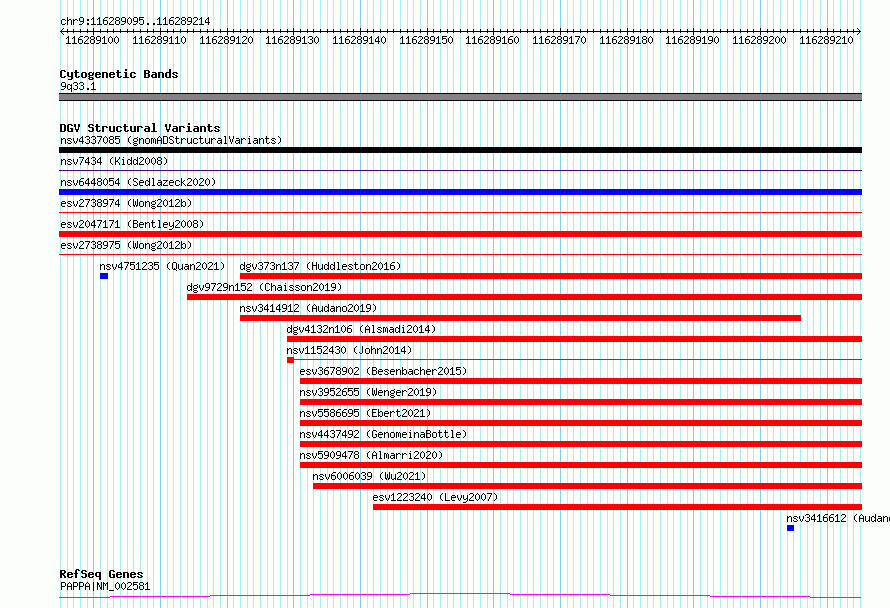
Task: Select the red bar under nsv5586695 (Ebert2021)
Action: (581, 423)
